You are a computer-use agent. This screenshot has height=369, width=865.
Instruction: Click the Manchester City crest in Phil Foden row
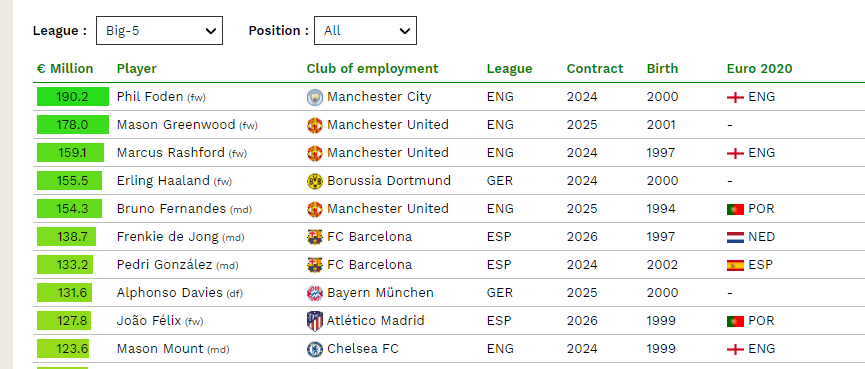click(314, 98)
